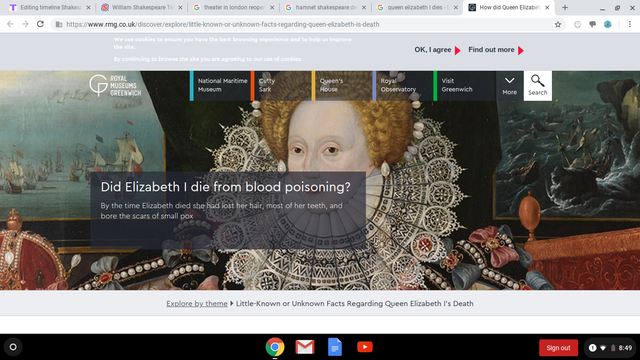Open Google Docs from the shelf

click(335, 347)
